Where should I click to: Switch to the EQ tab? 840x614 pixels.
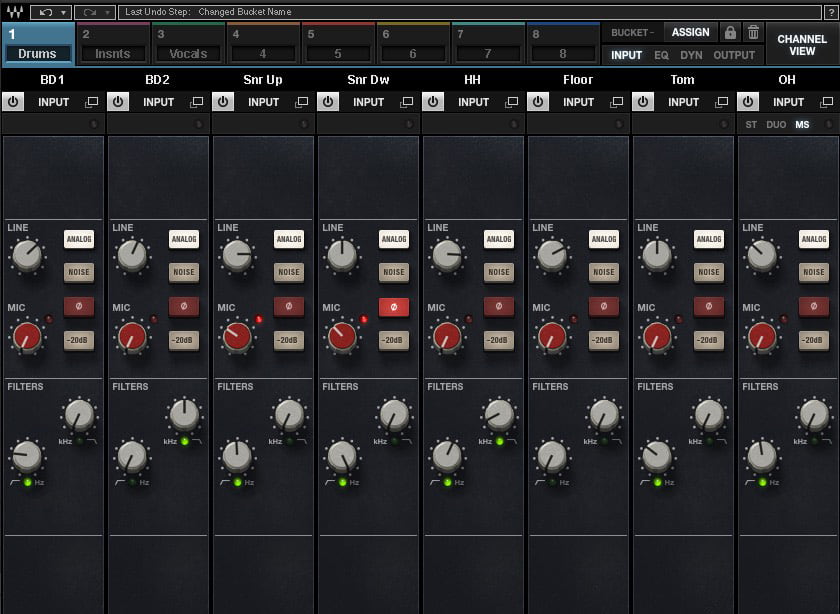pyautogui.click(x=661, y=55)
